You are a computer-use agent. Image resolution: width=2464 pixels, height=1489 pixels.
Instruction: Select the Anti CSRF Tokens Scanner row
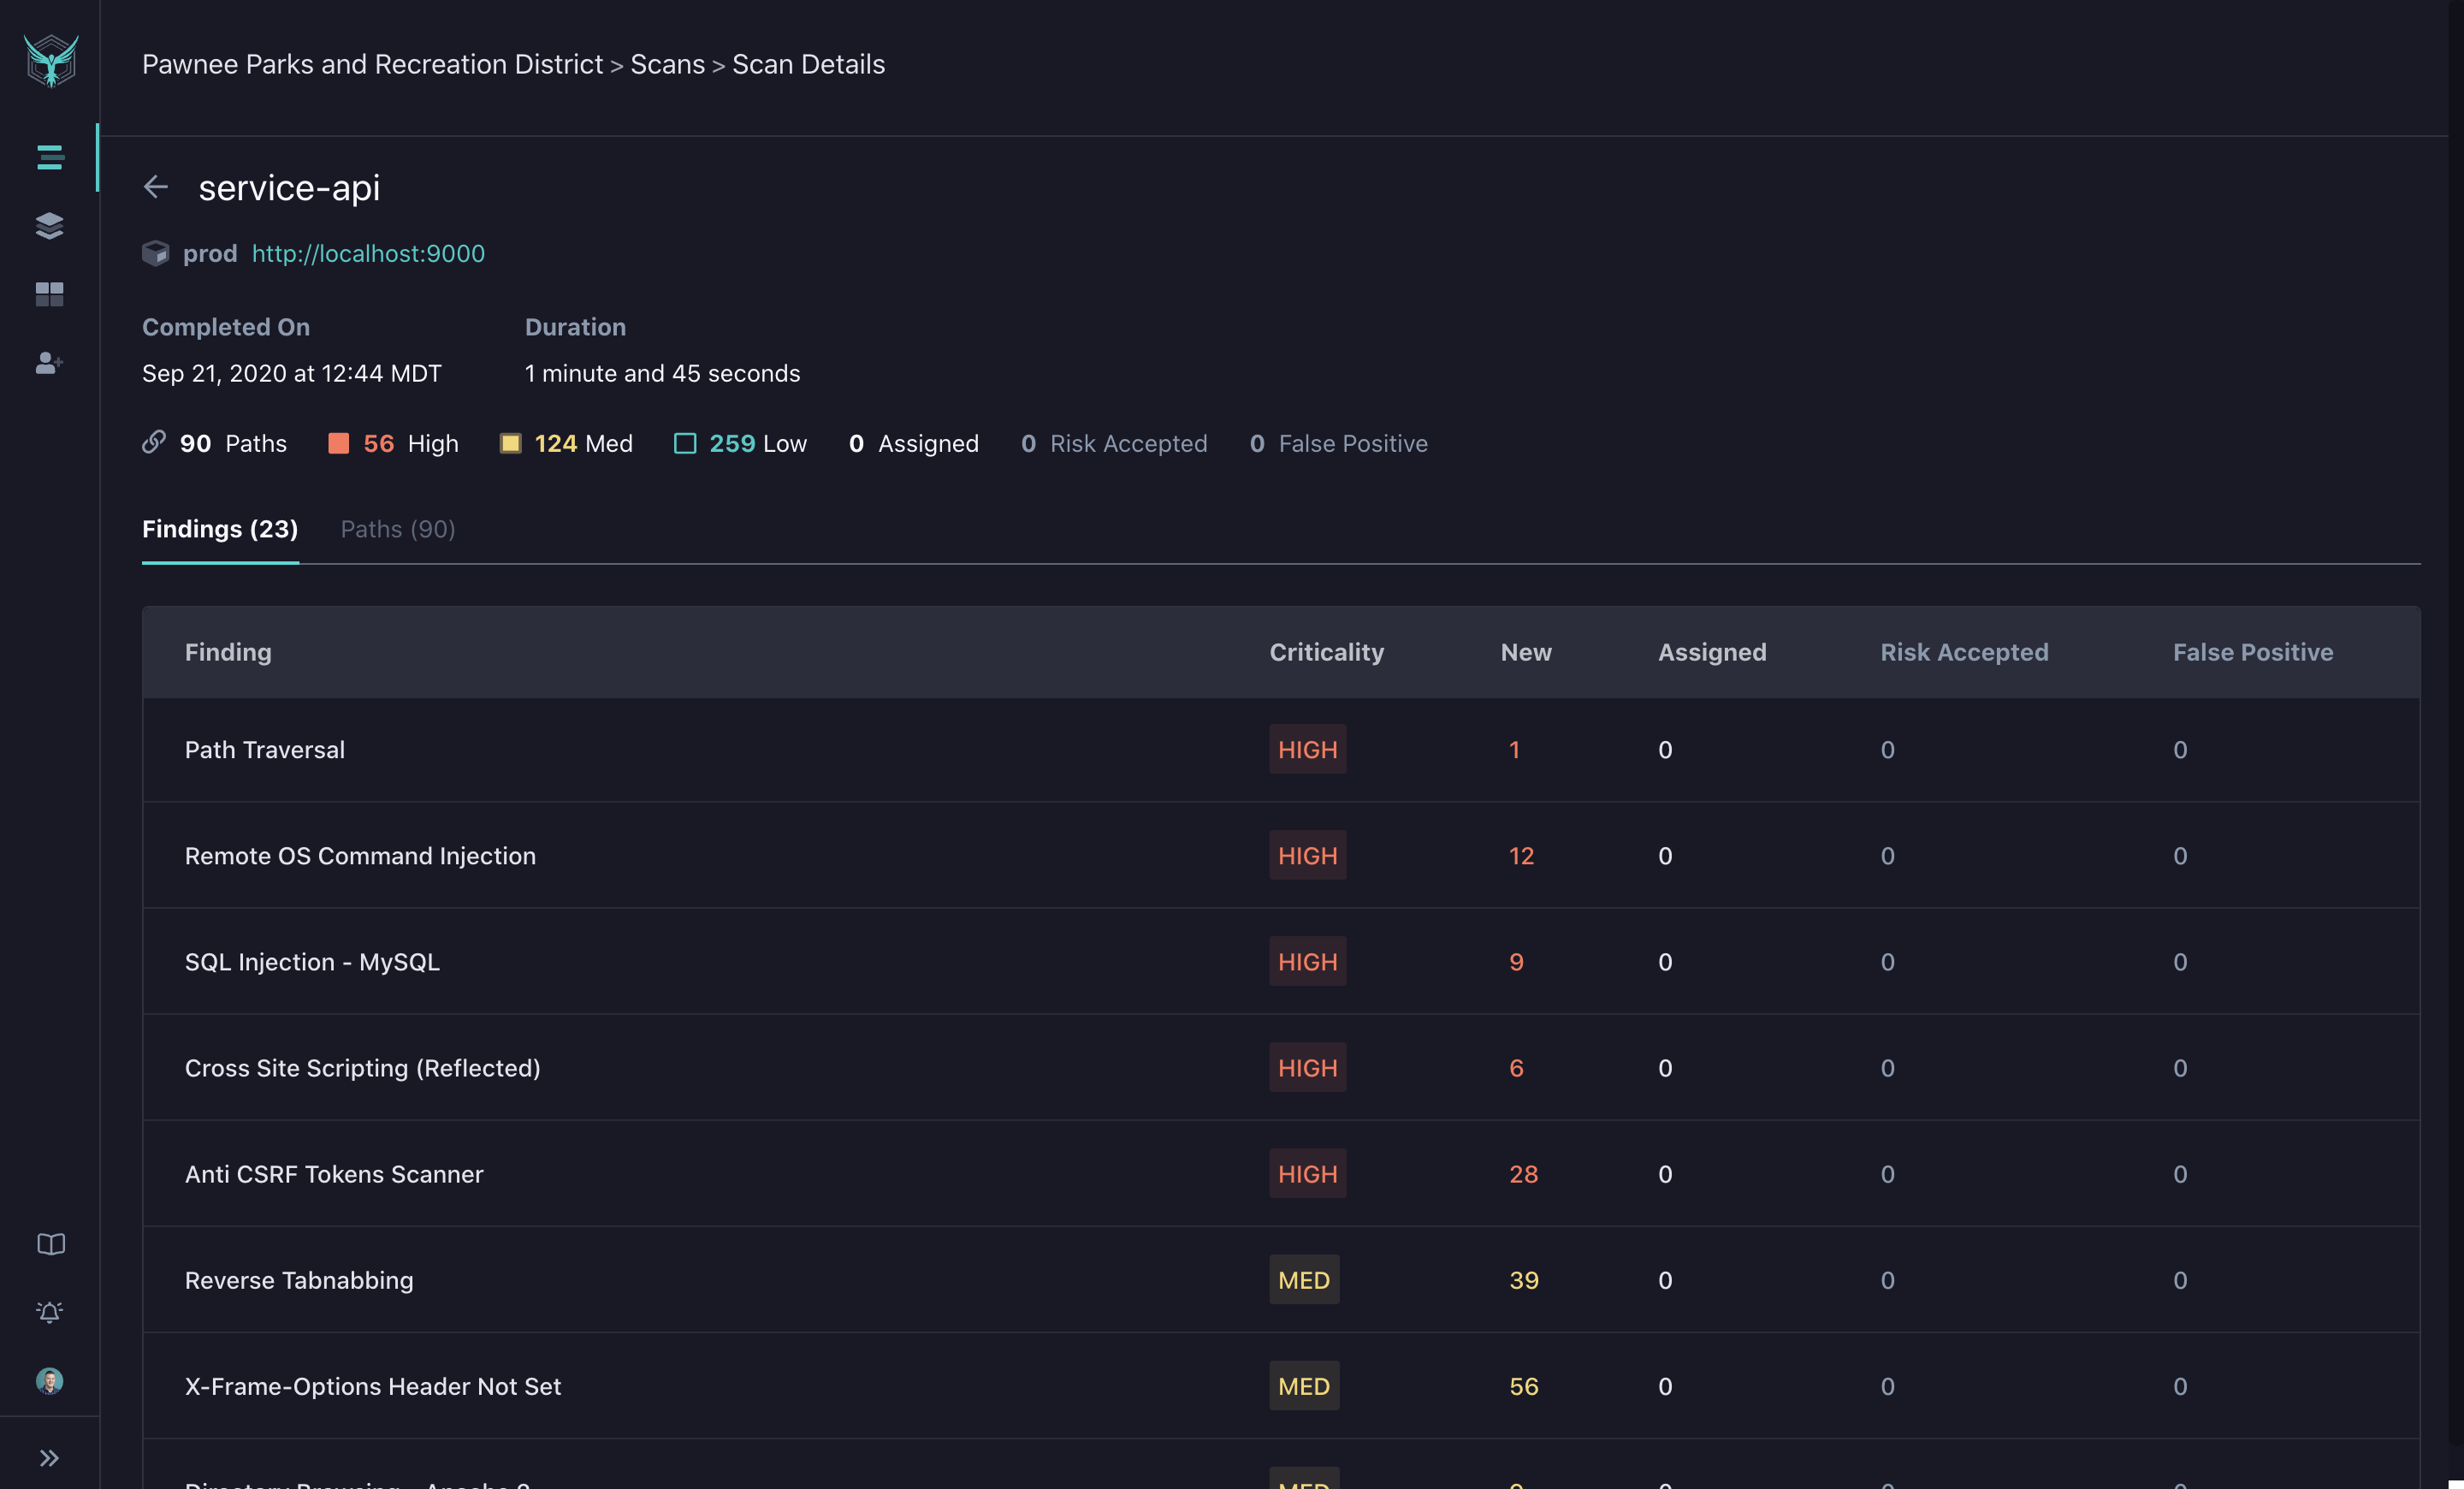[1282, 1174]
